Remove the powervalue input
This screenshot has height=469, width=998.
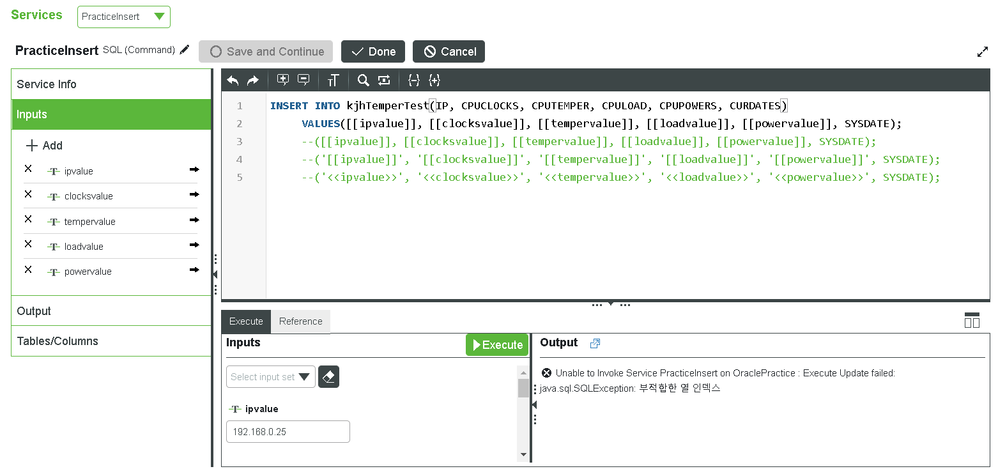click(28, 270)
